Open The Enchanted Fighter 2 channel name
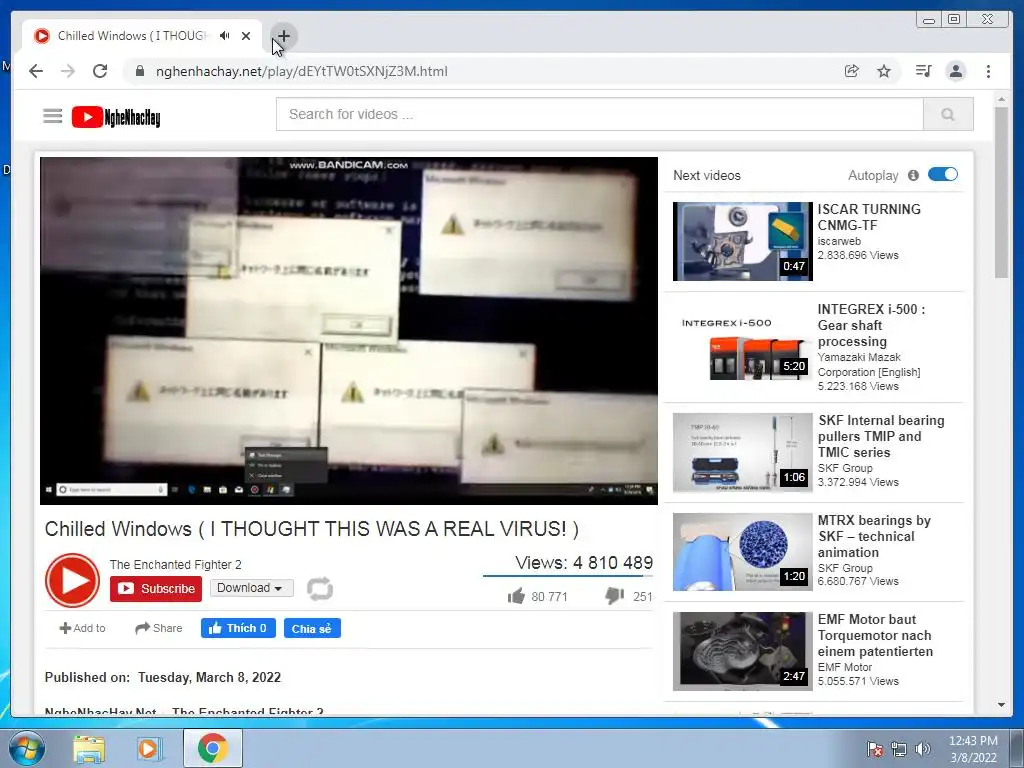The height and width of the screenshot is (768, 1024). coord(176,564)
